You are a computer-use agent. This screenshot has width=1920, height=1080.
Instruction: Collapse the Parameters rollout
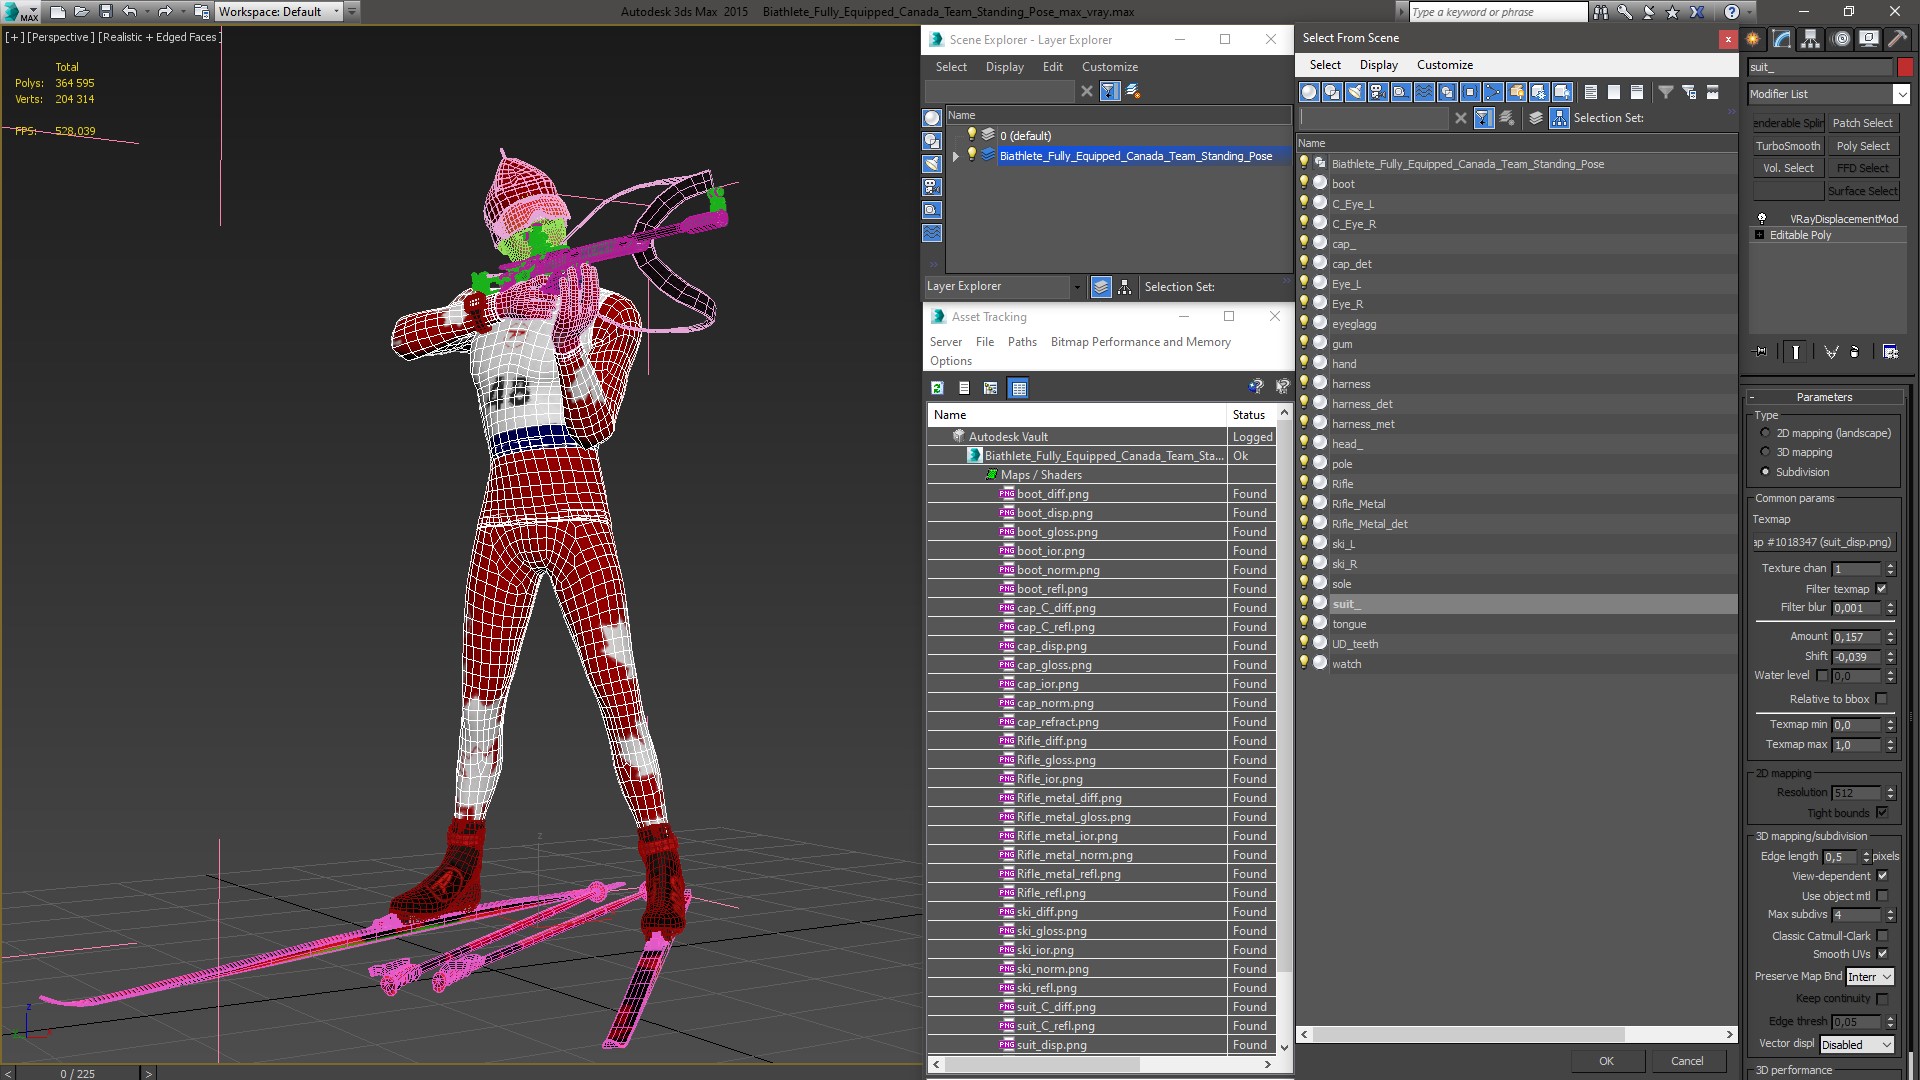(x=1824, y=397)
